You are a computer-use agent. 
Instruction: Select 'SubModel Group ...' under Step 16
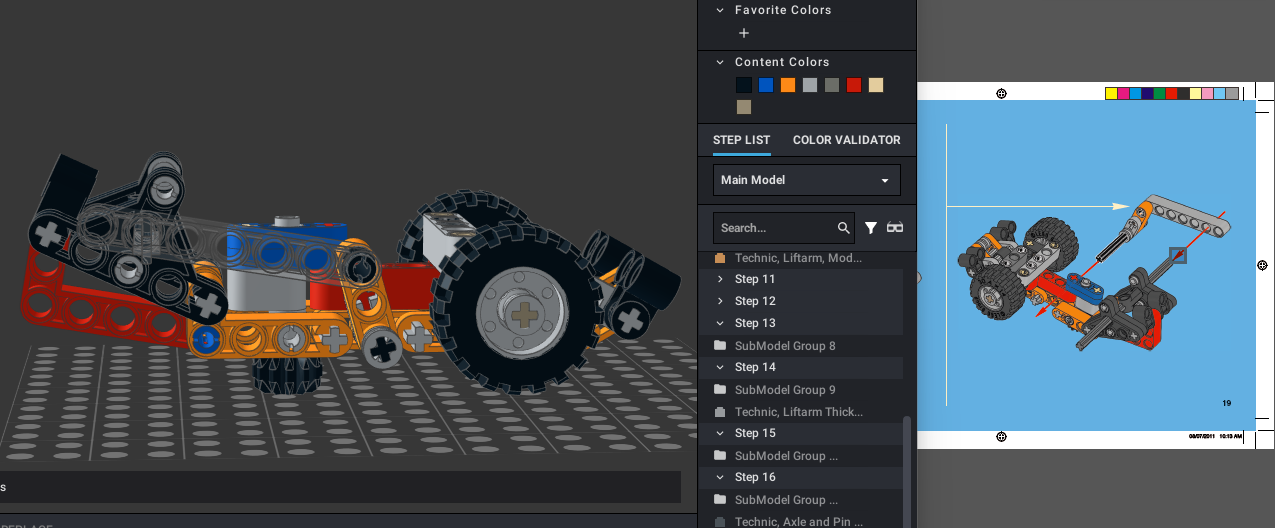800,500
